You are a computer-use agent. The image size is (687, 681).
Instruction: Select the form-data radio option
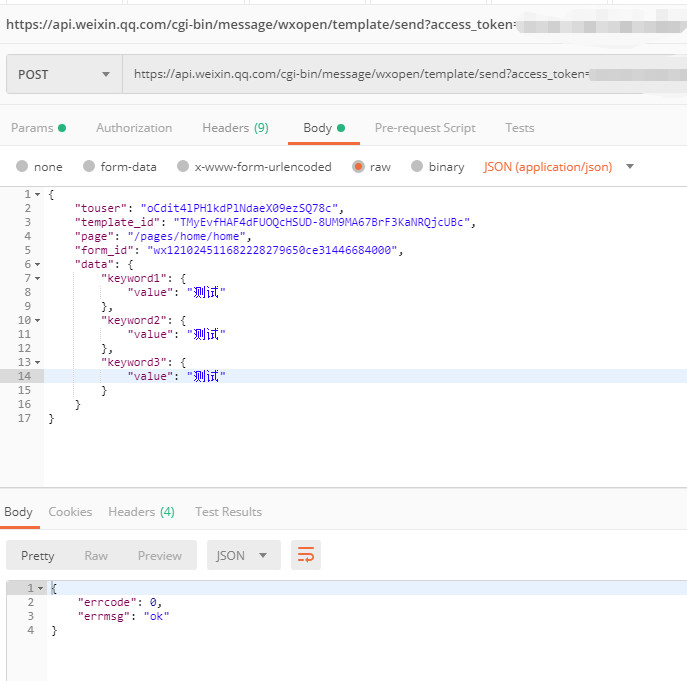click(89, 167)
